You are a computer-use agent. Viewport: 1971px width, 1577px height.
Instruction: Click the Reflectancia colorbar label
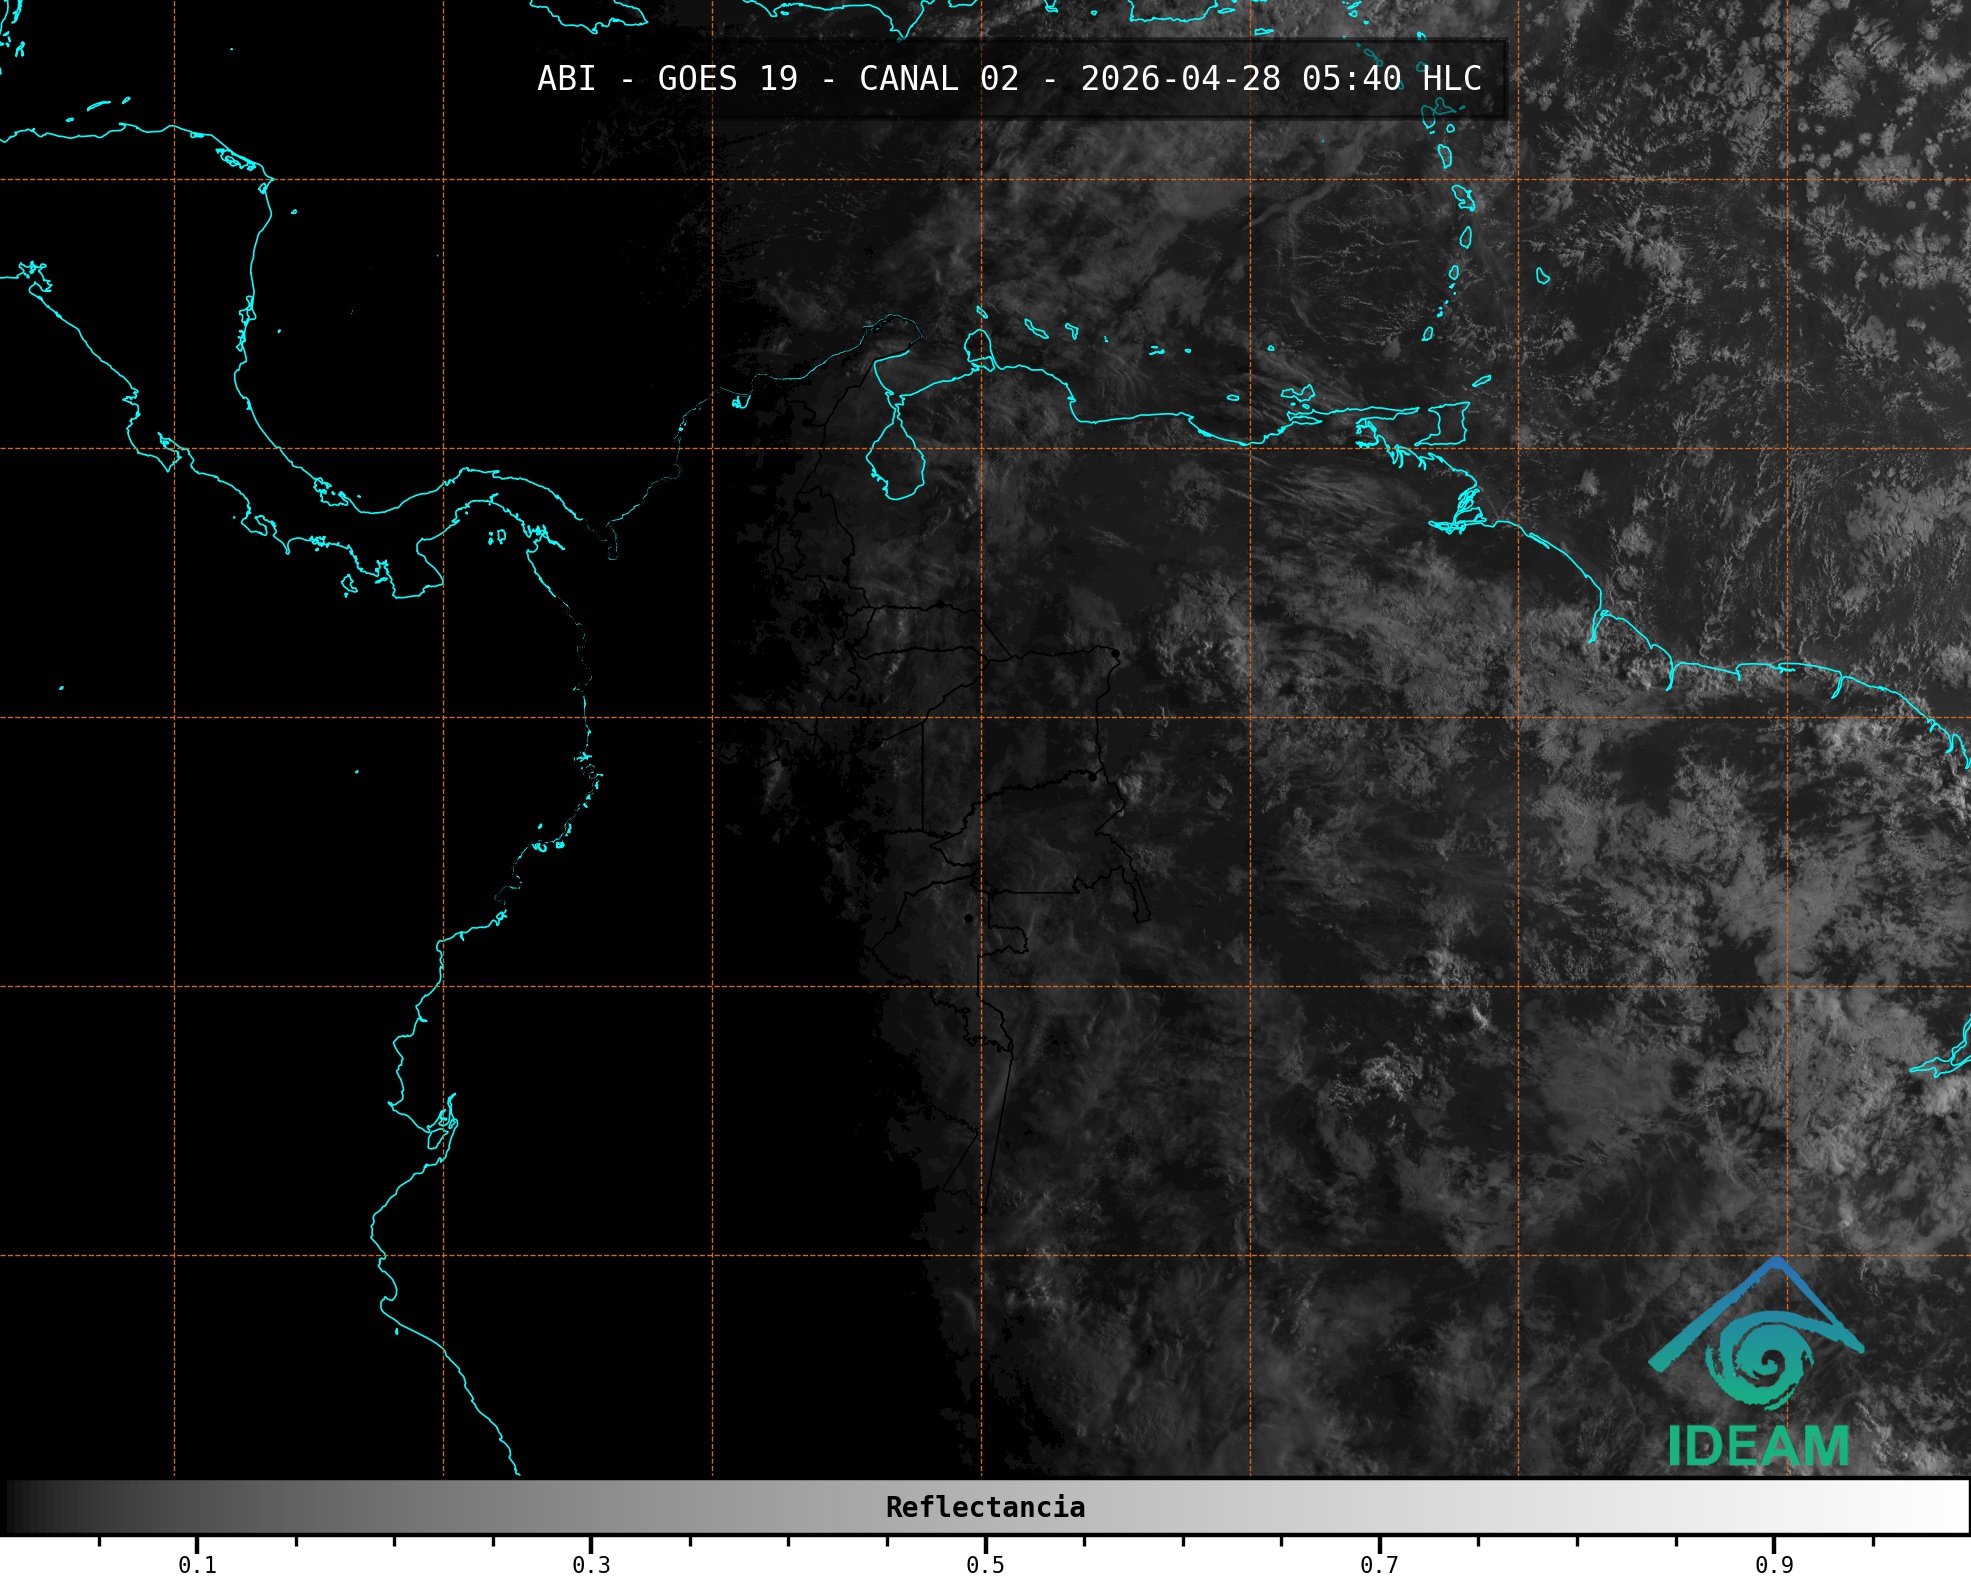(x=985, y=1507)
